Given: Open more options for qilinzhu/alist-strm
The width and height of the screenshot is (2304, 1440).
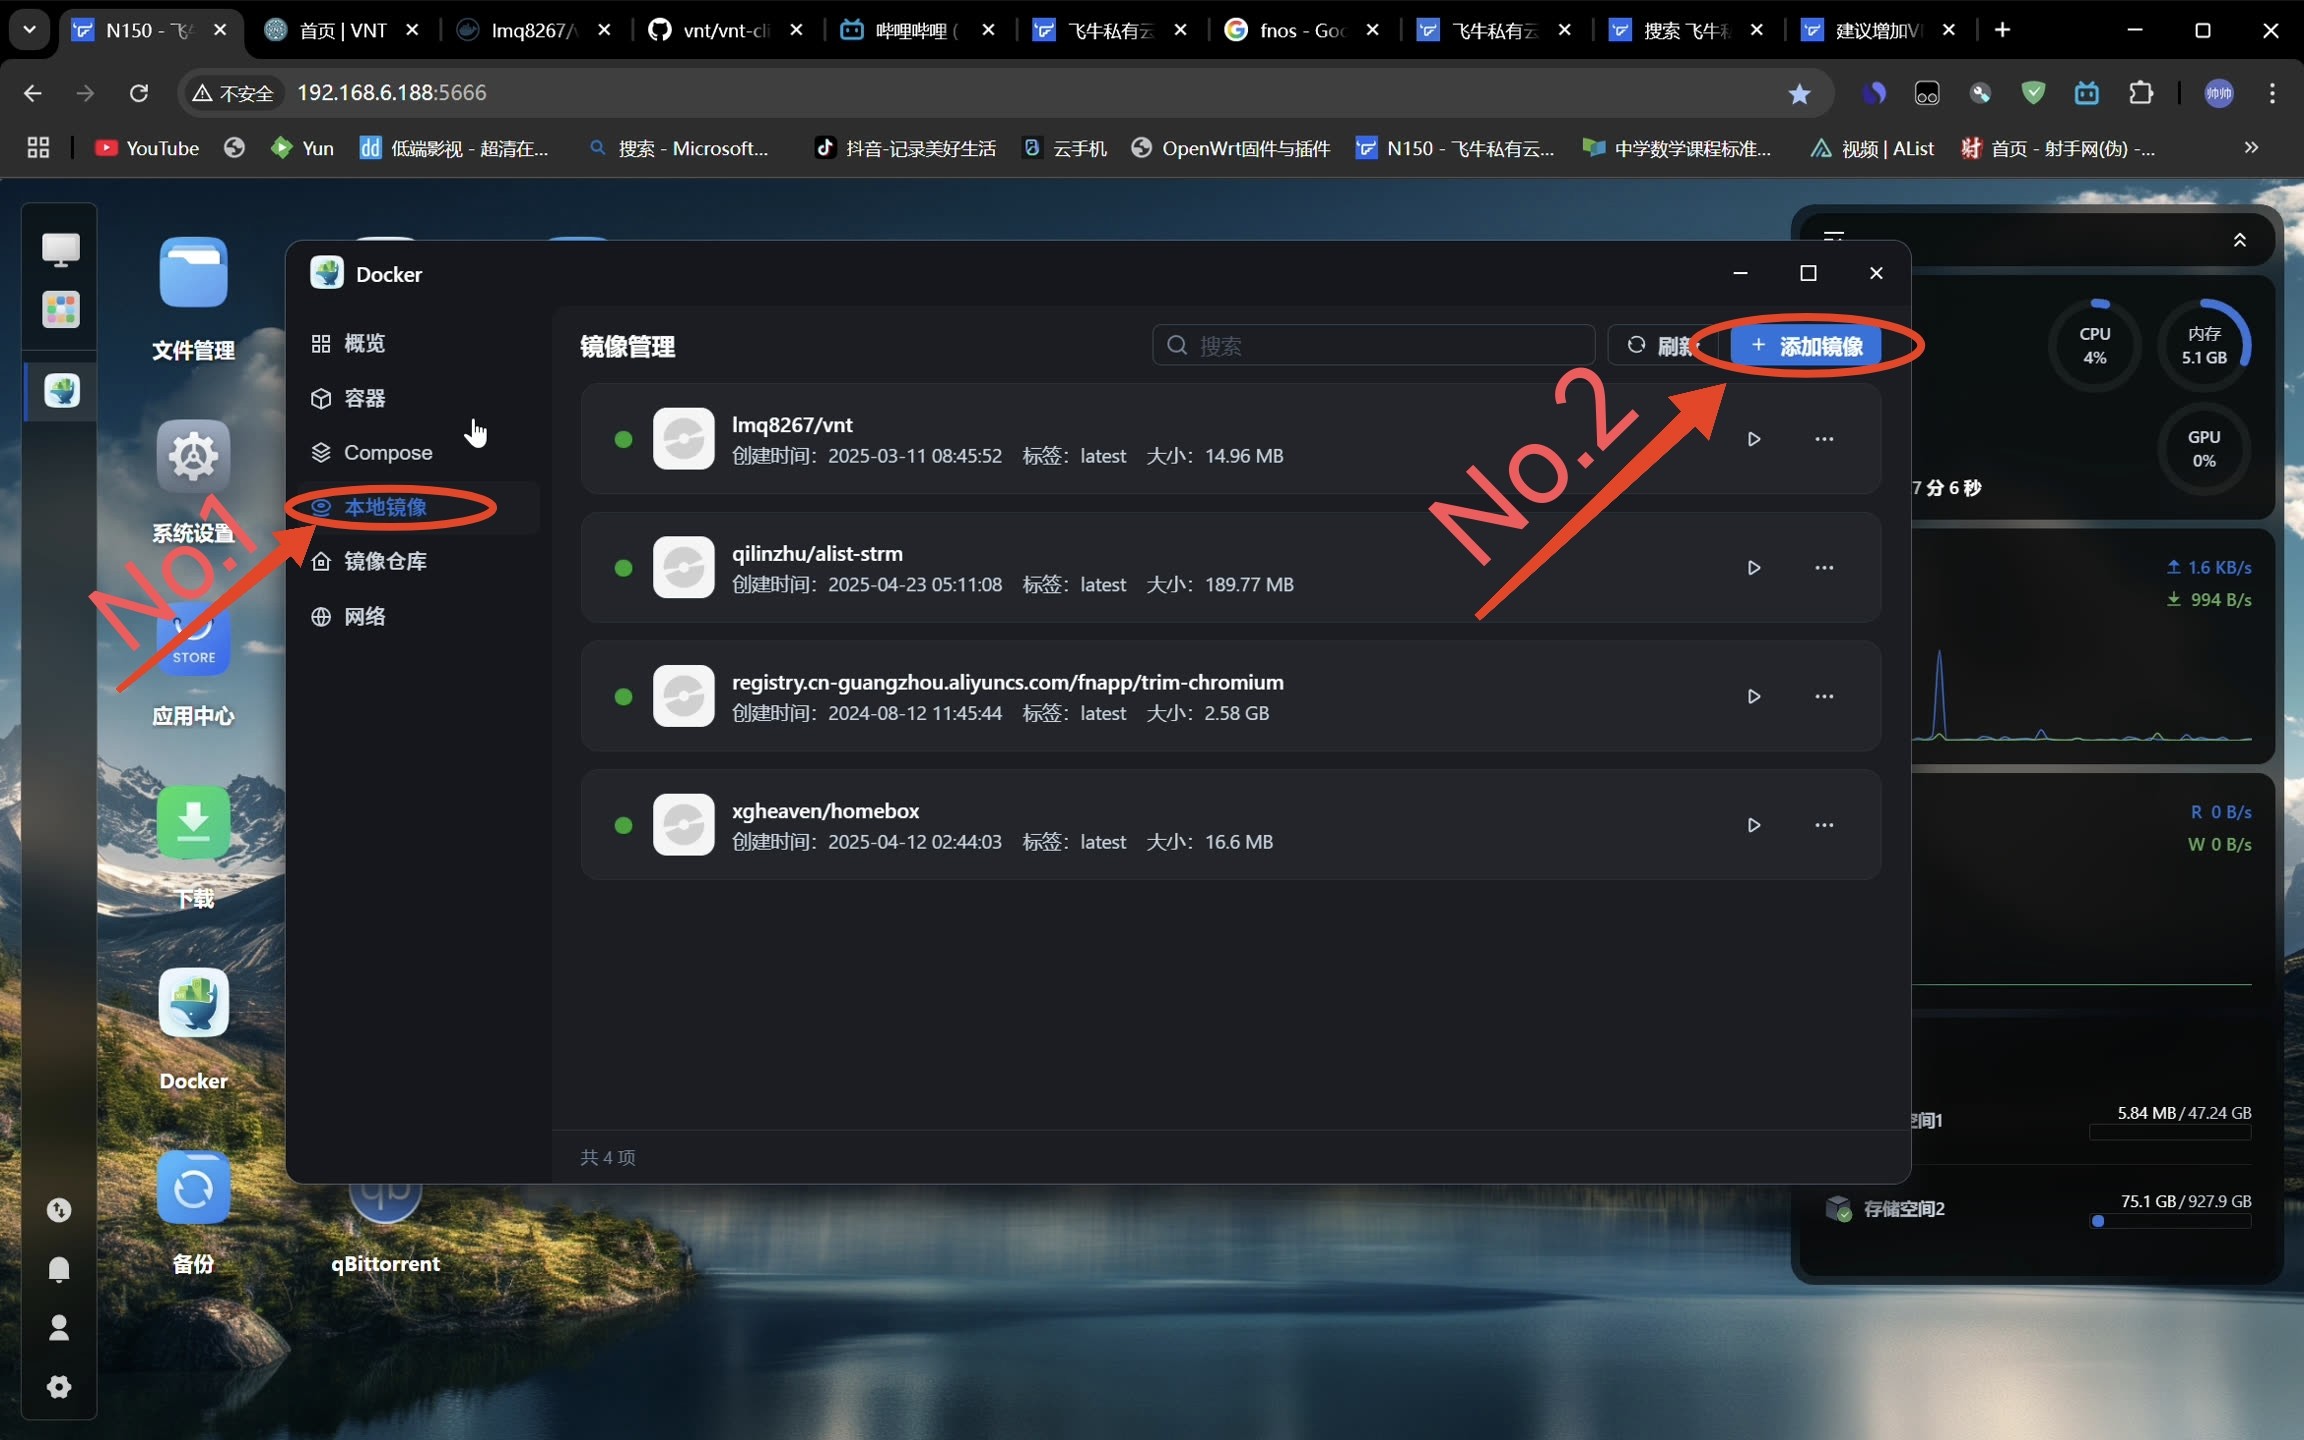Looking at the screenshot, I should (1824, 567).
